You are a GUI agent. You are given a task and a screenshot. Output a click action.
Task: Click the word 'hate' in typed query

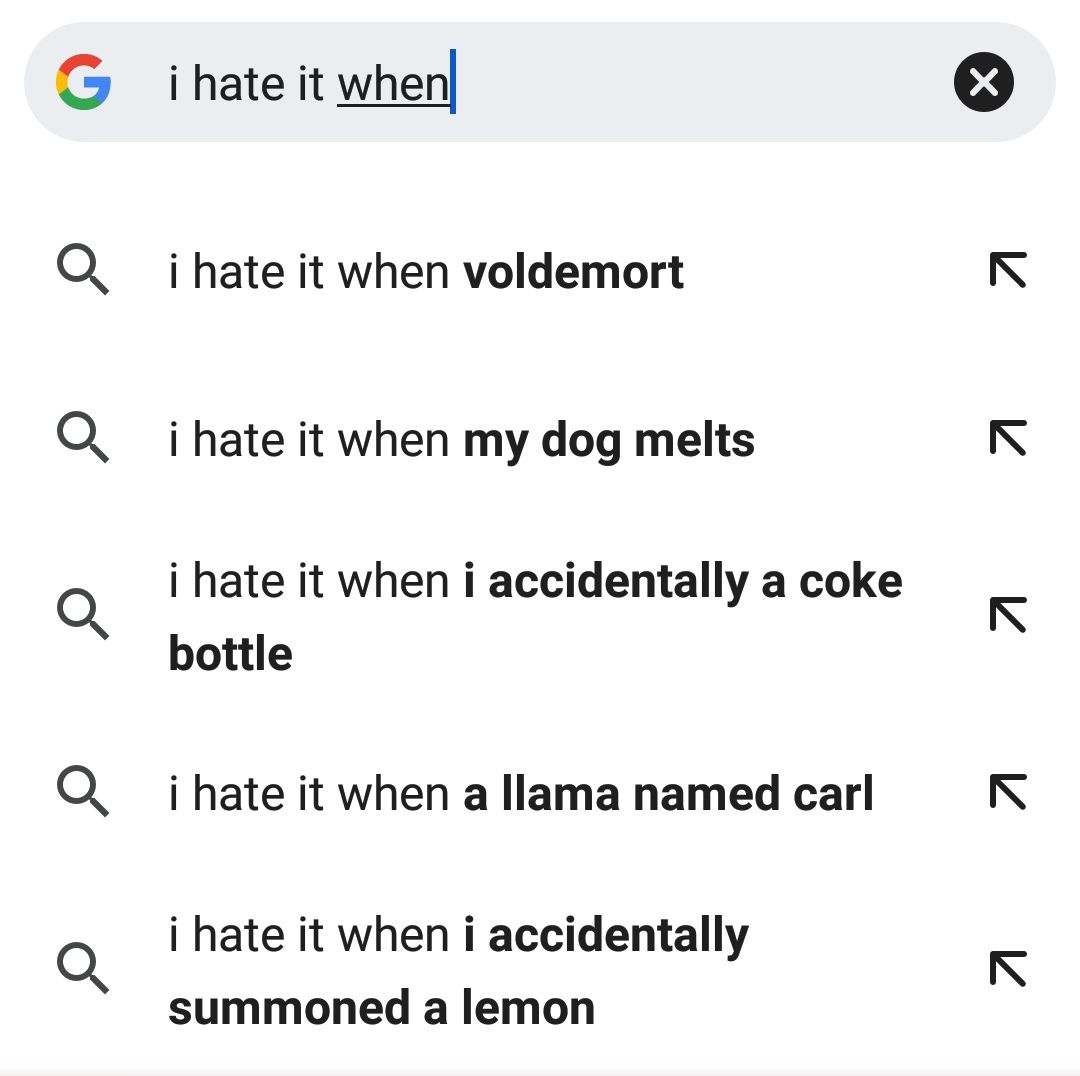point(238,84)
